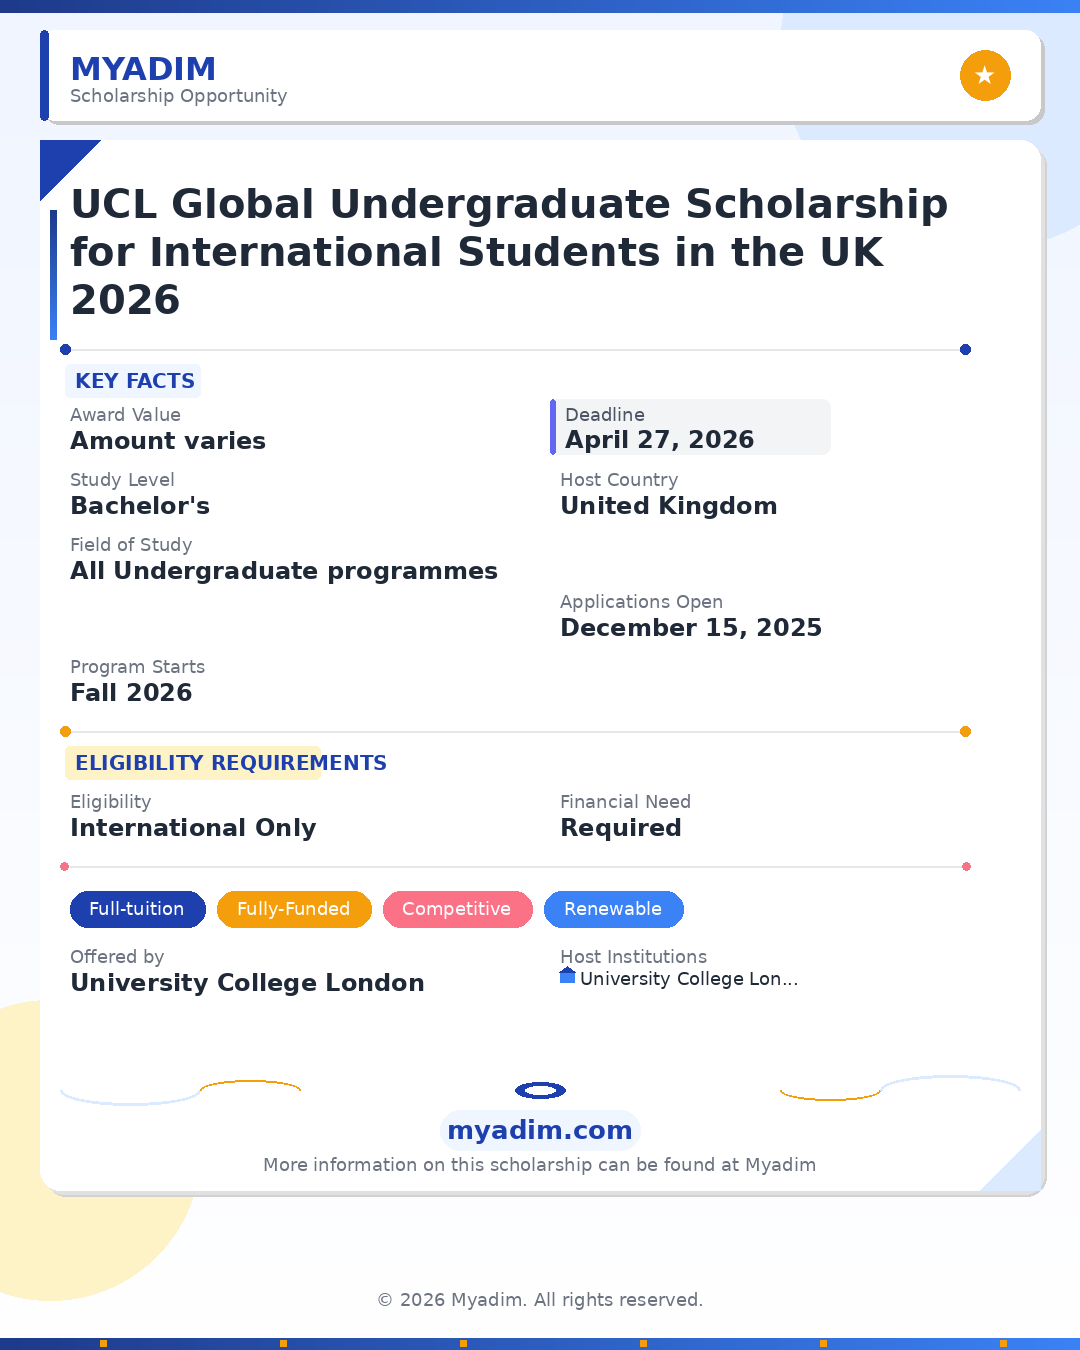Click the blue corner triangle on the card

pos(61,161)
